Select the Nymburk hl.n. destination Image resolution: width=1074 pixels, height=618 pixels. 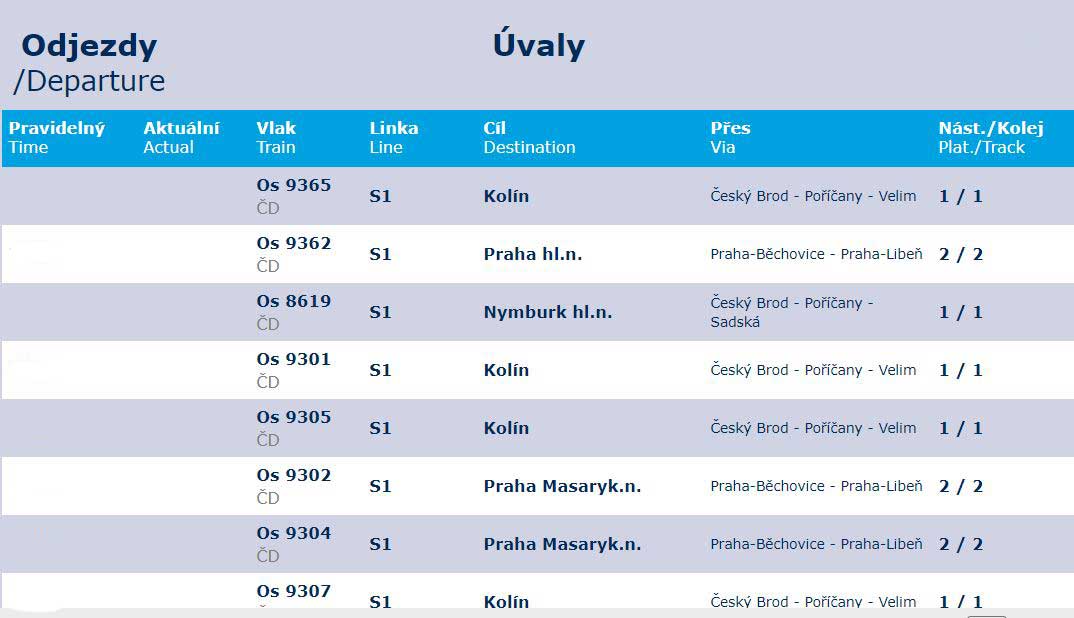548,312
